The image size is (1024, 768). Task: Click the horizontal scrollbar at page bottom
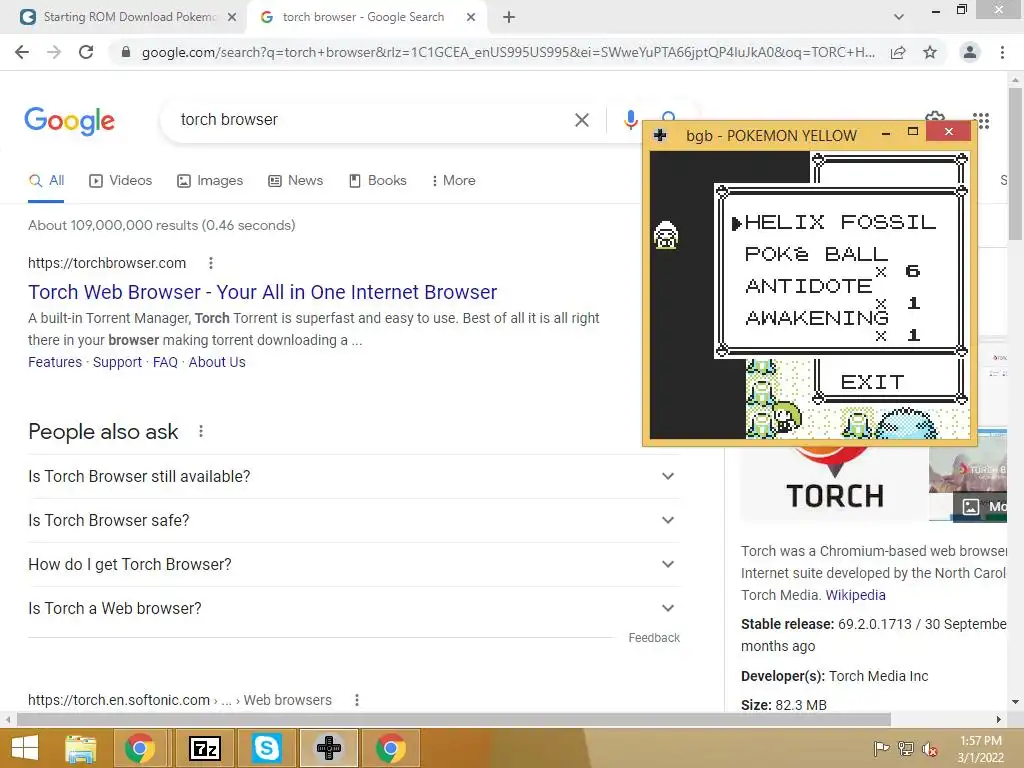pos(454,719)
